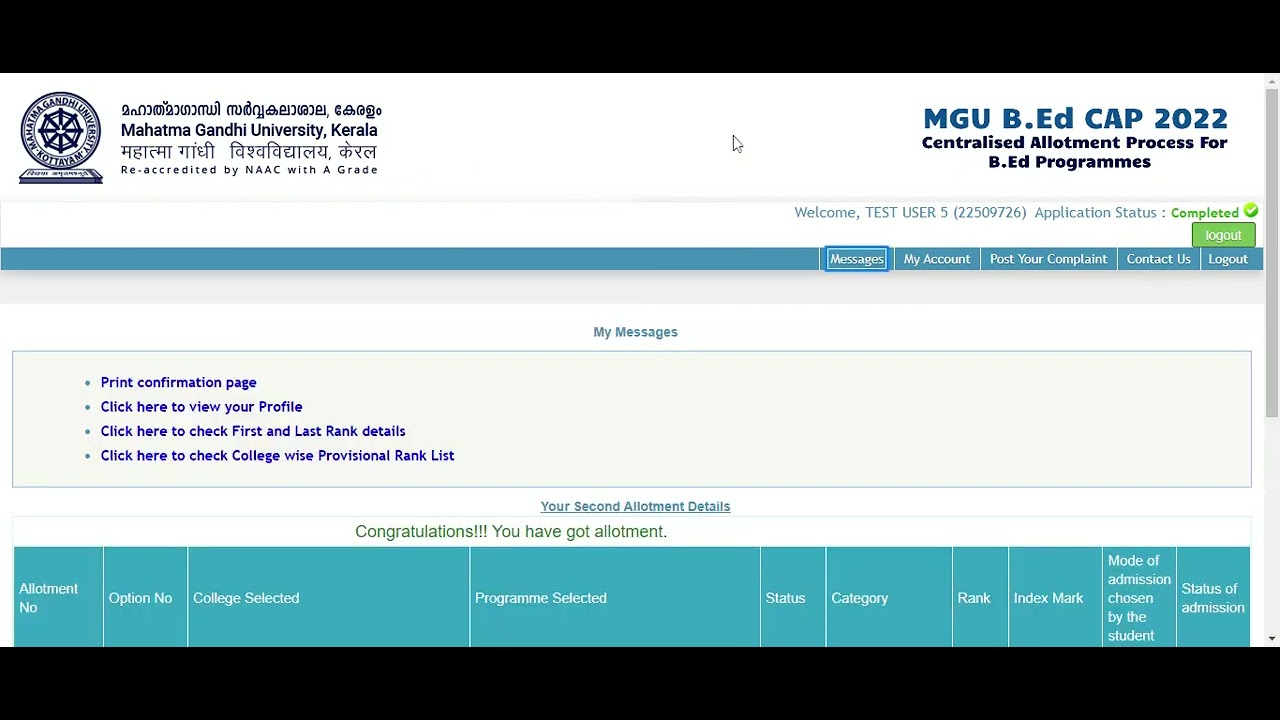Check First and Last Rank details link
1280x720 pixels.
253,431
